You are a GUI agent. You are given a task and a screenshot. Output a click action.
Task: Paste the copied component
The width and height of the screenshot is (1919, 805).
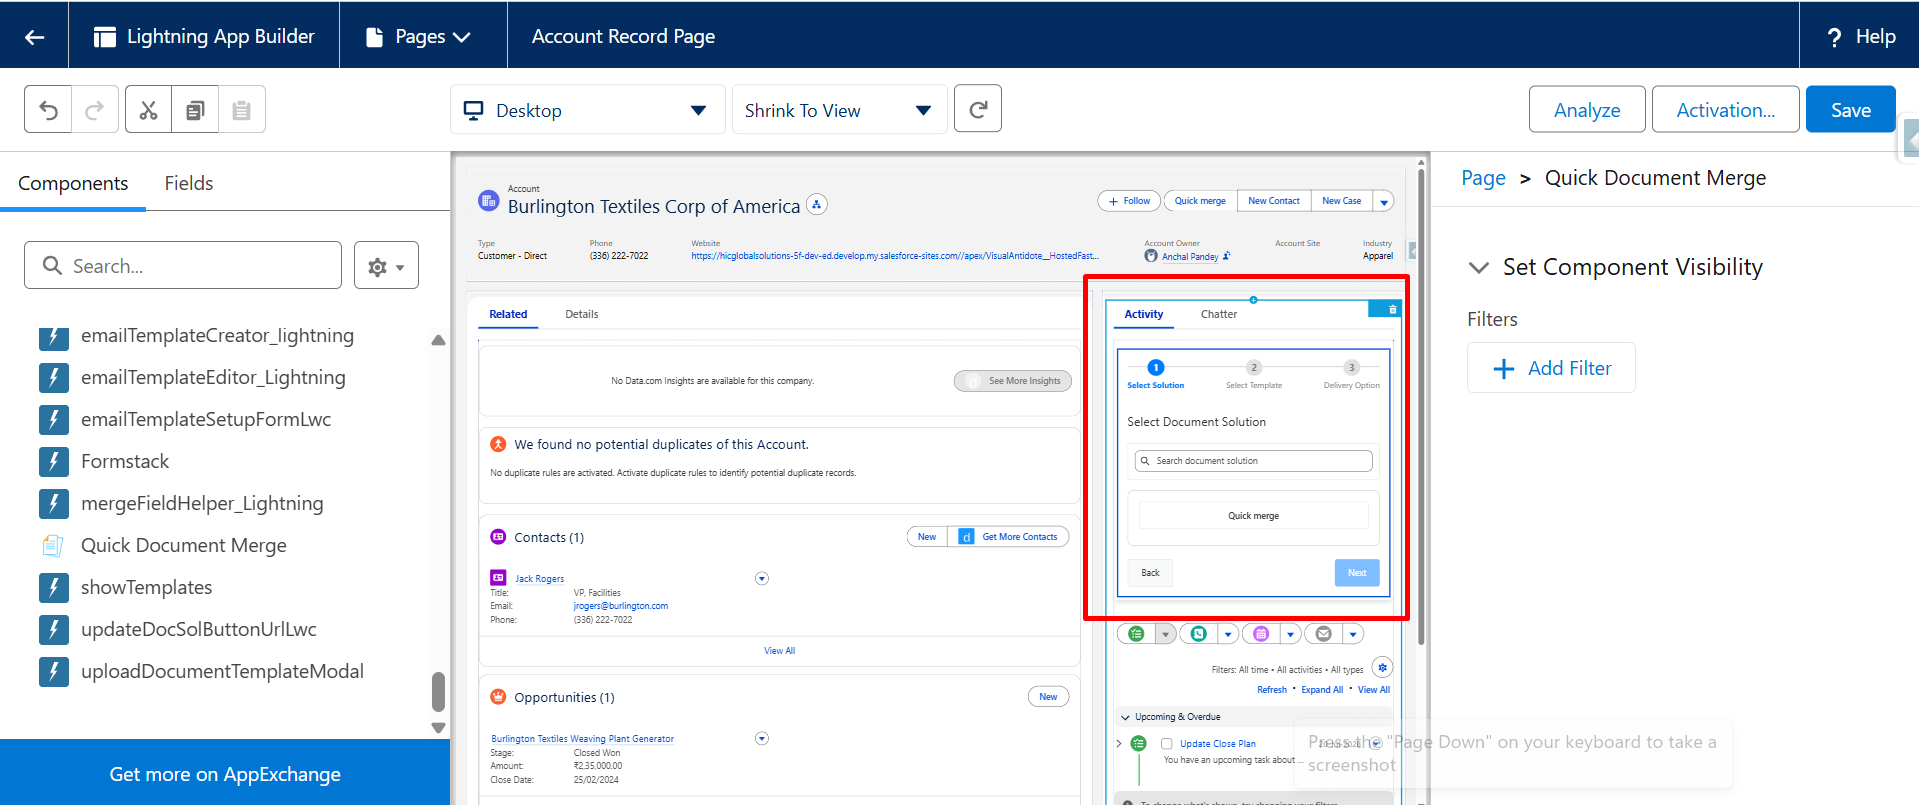click(242, 110)
